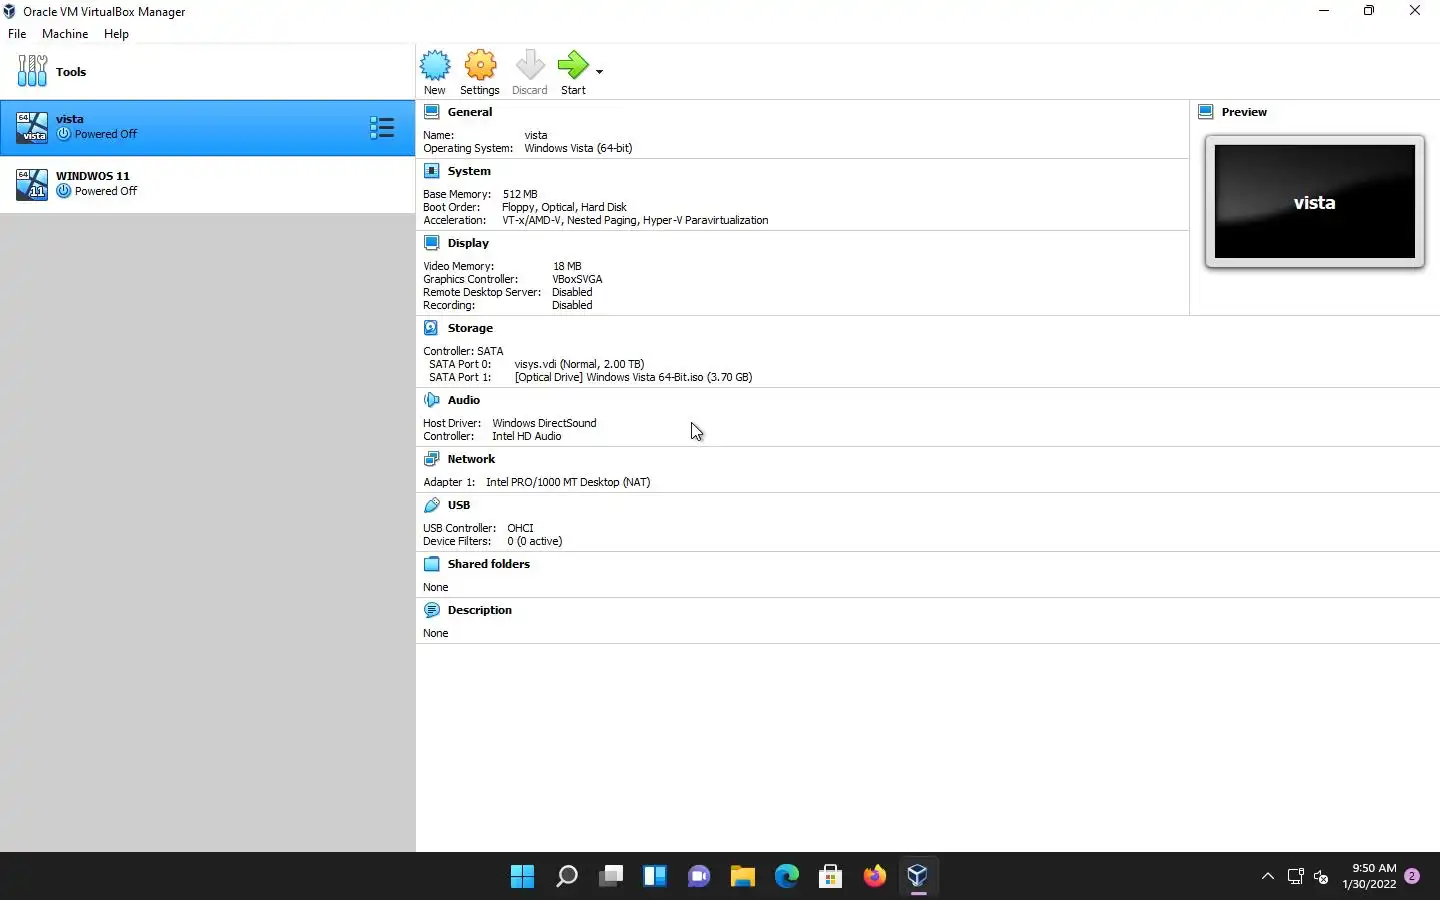Click the Network section icon
1440x900 pixels.
pos(431,459)
